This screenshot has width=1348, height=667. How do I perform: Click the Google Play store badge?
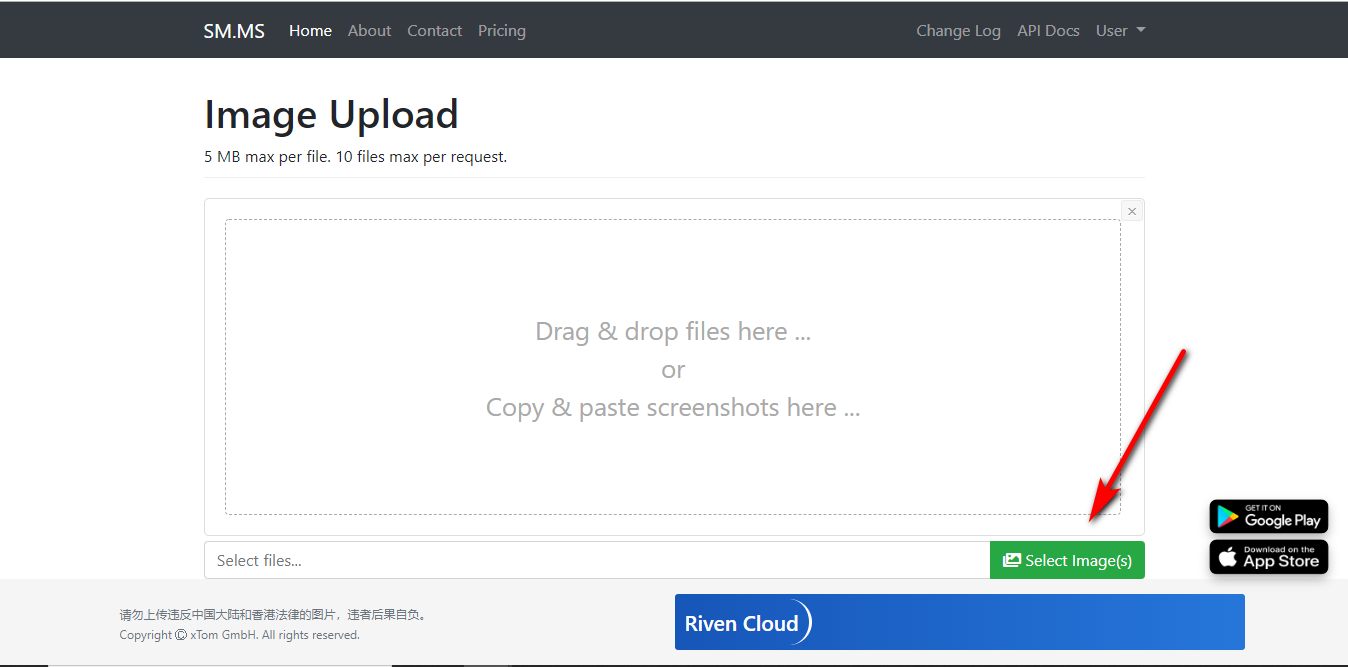pyautogui.click(x=1268, y=516)
